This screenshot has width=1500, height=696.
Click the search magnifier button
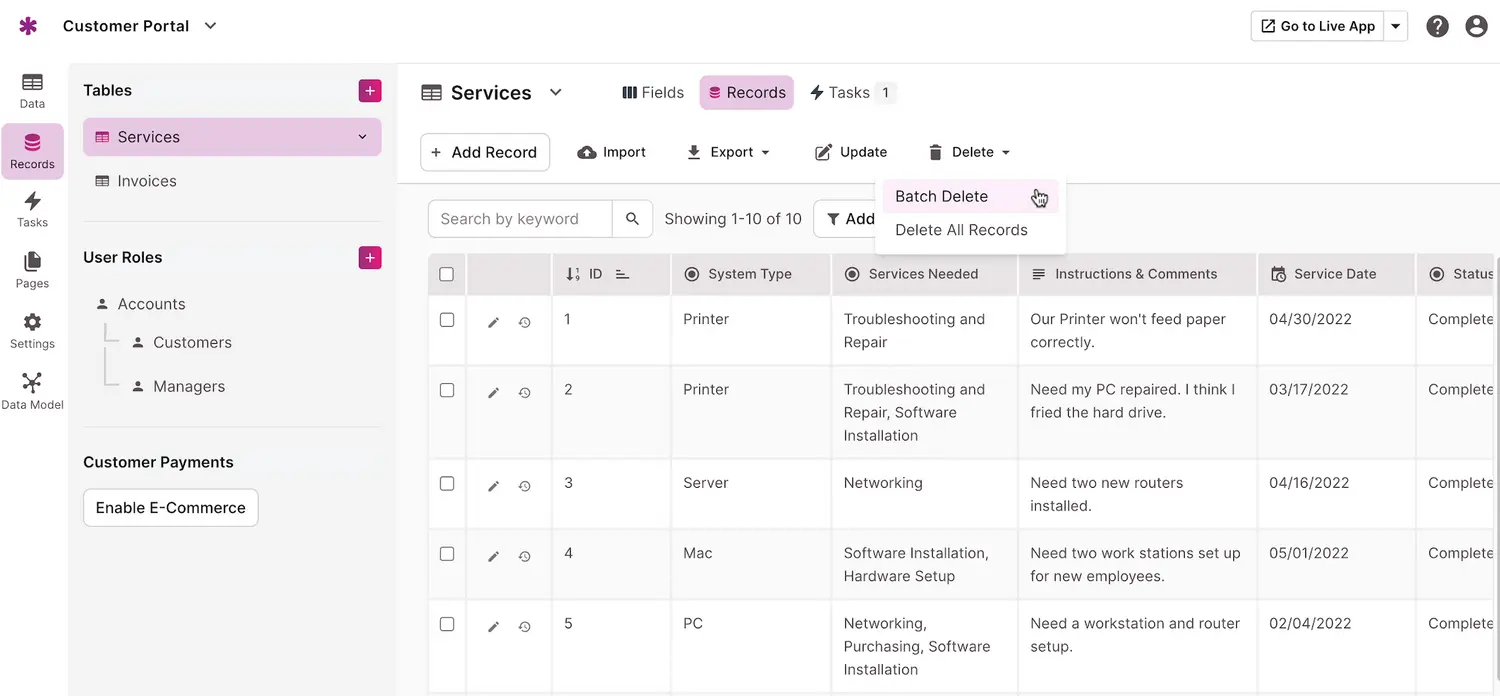click(x=632, y=219)
